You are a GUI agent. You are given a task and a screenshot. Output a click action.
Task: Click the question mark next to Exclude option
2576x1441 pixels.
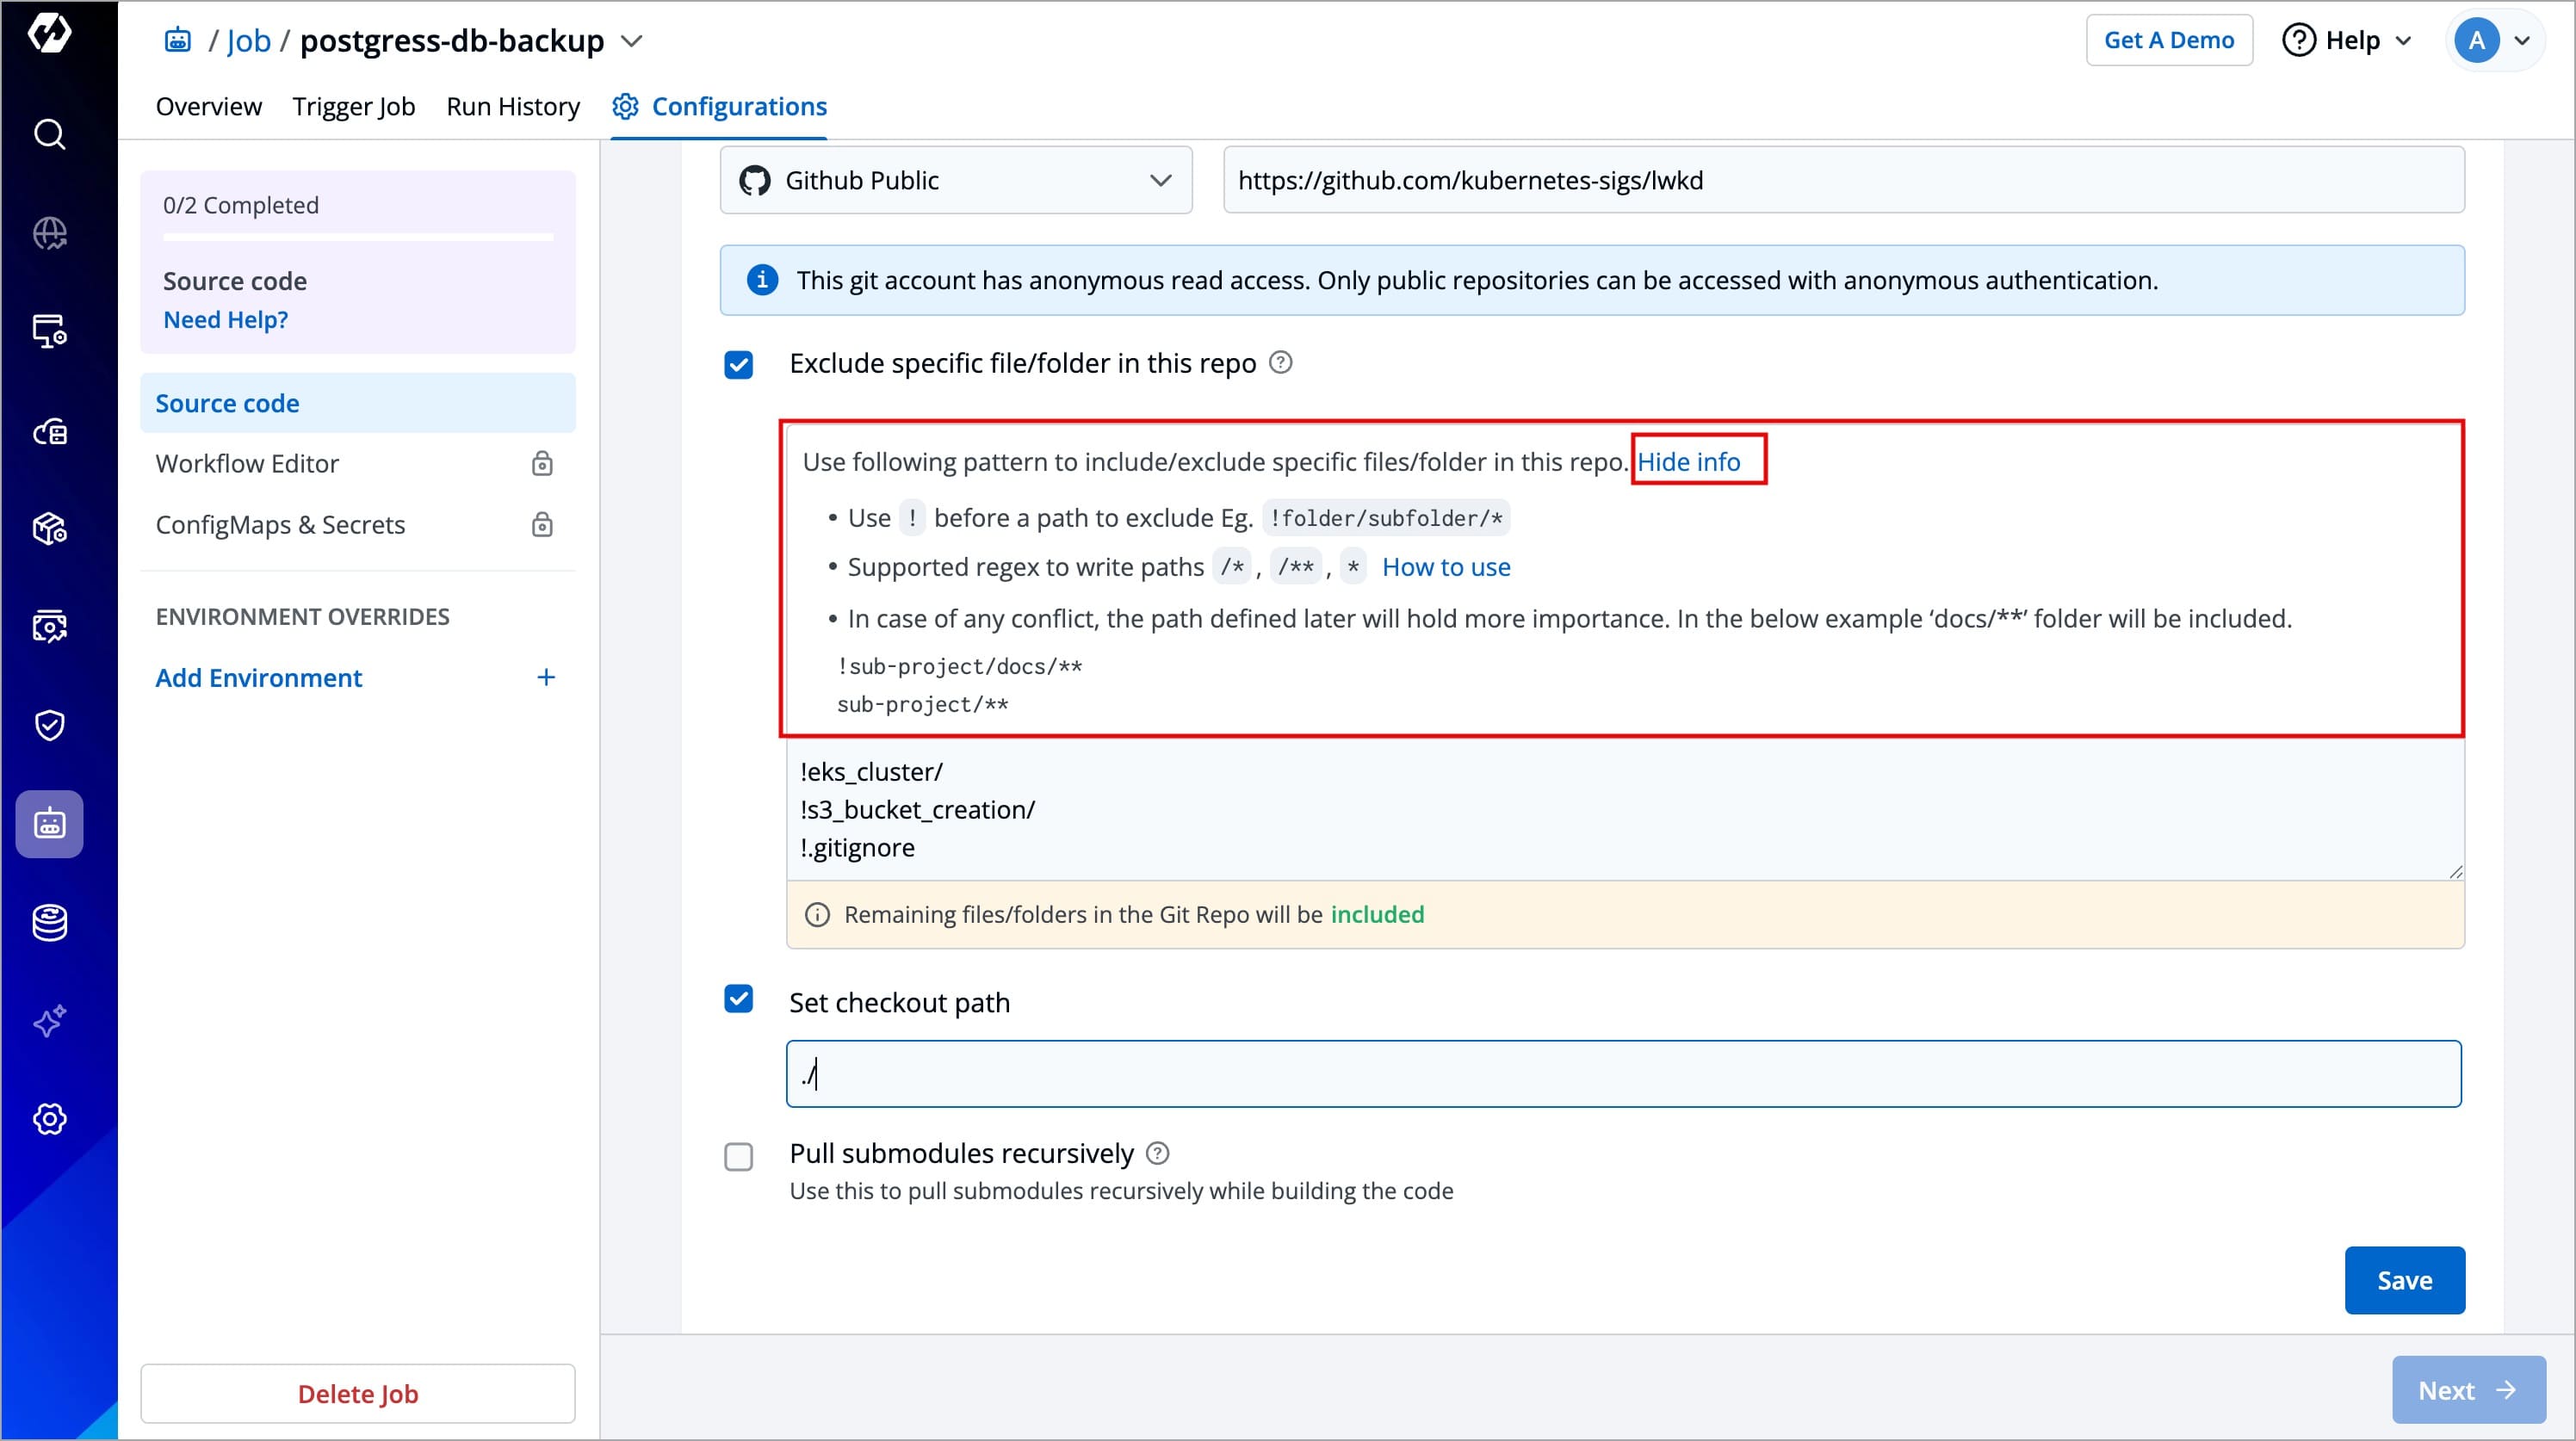[x=1280, y=362]
